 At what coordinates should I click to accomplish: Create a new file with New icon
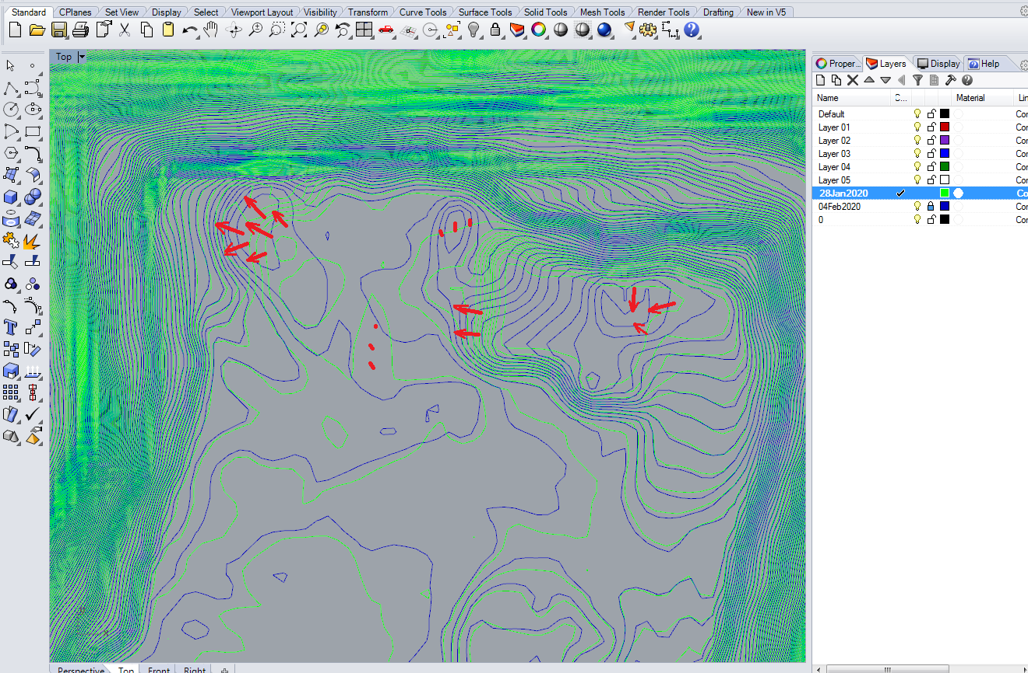click(15, 30)
